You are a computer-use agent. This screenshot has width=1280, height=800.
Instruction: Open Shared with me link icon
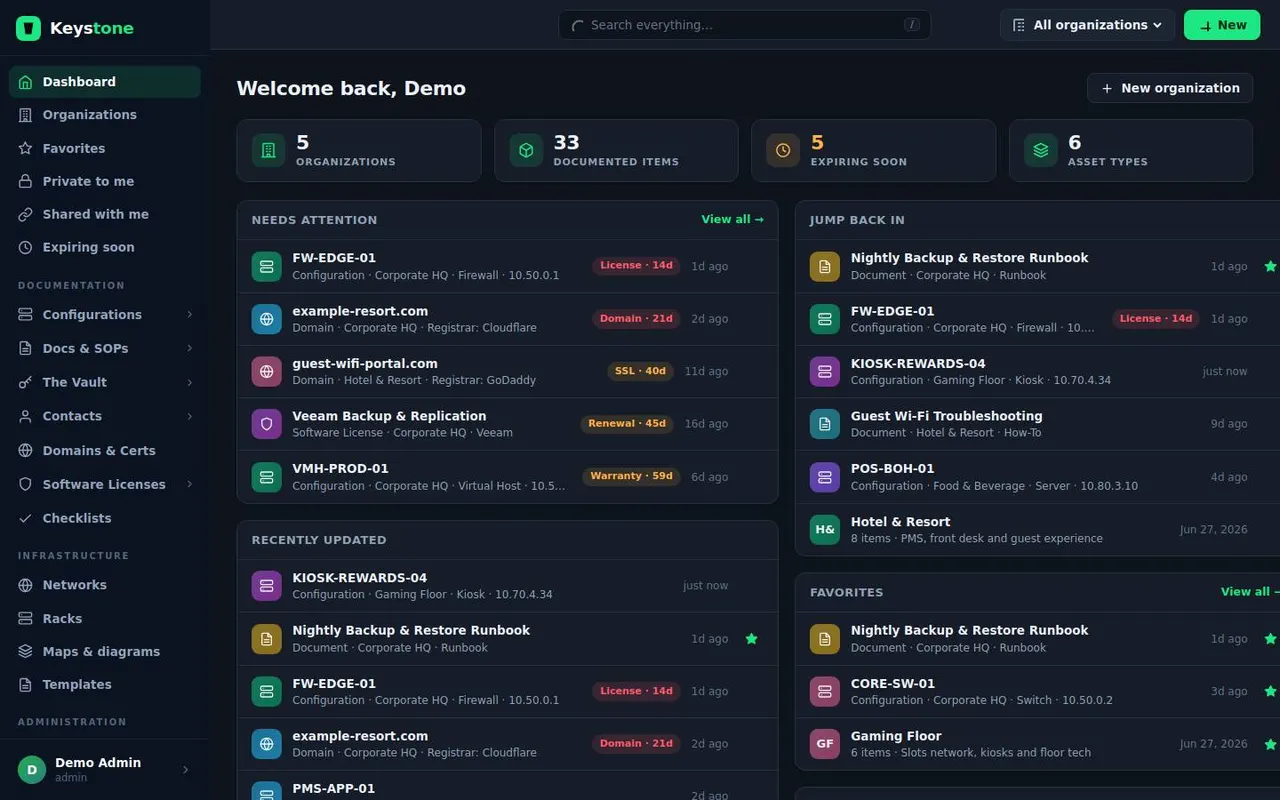tap(26, 214)
